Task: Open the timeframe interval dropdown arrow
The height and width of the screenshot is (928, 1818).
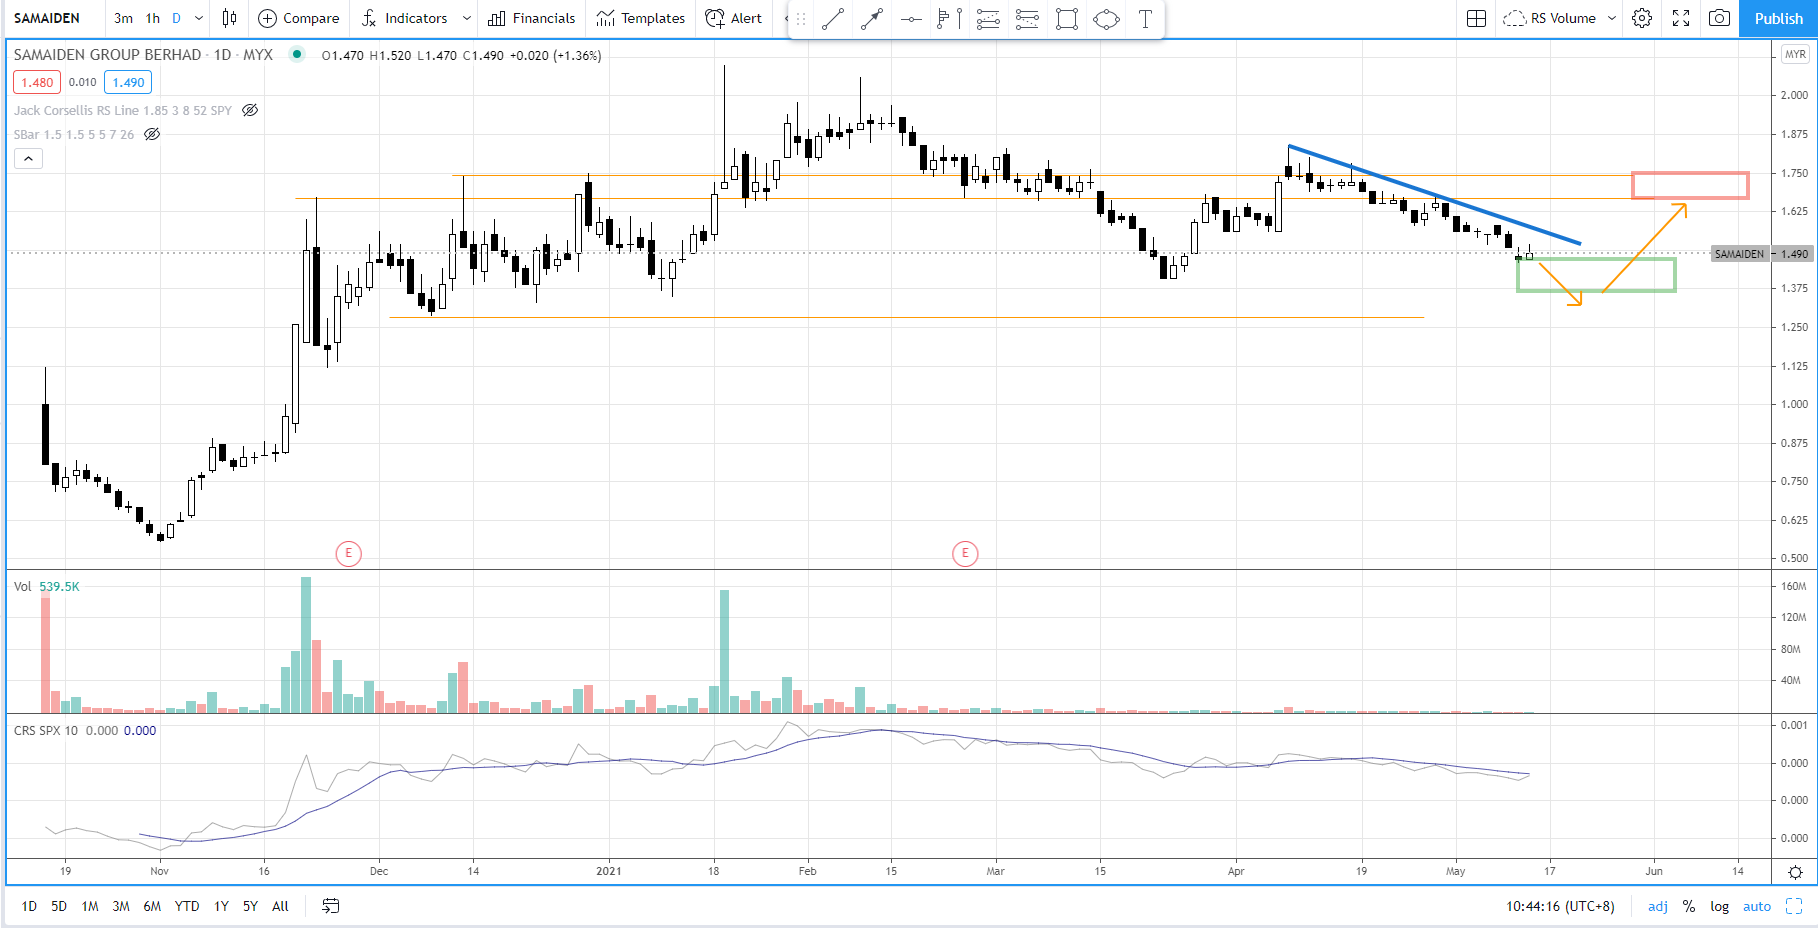Action: coord(199,18)
